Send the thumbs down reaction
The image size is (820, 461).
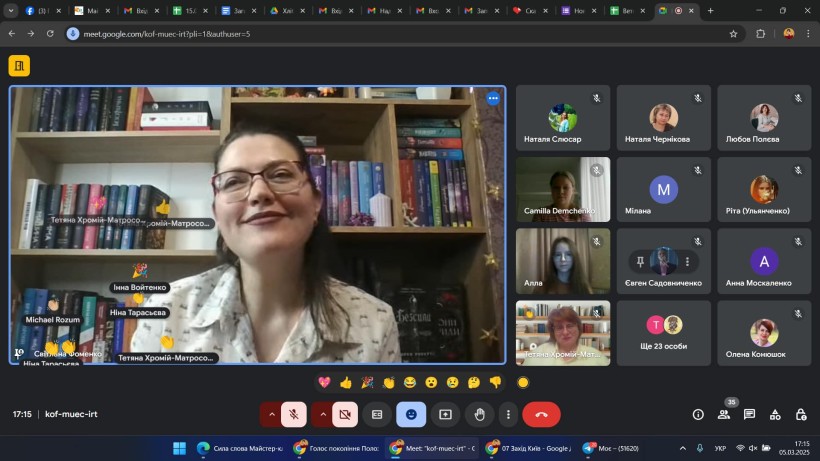tap(495, 383)
